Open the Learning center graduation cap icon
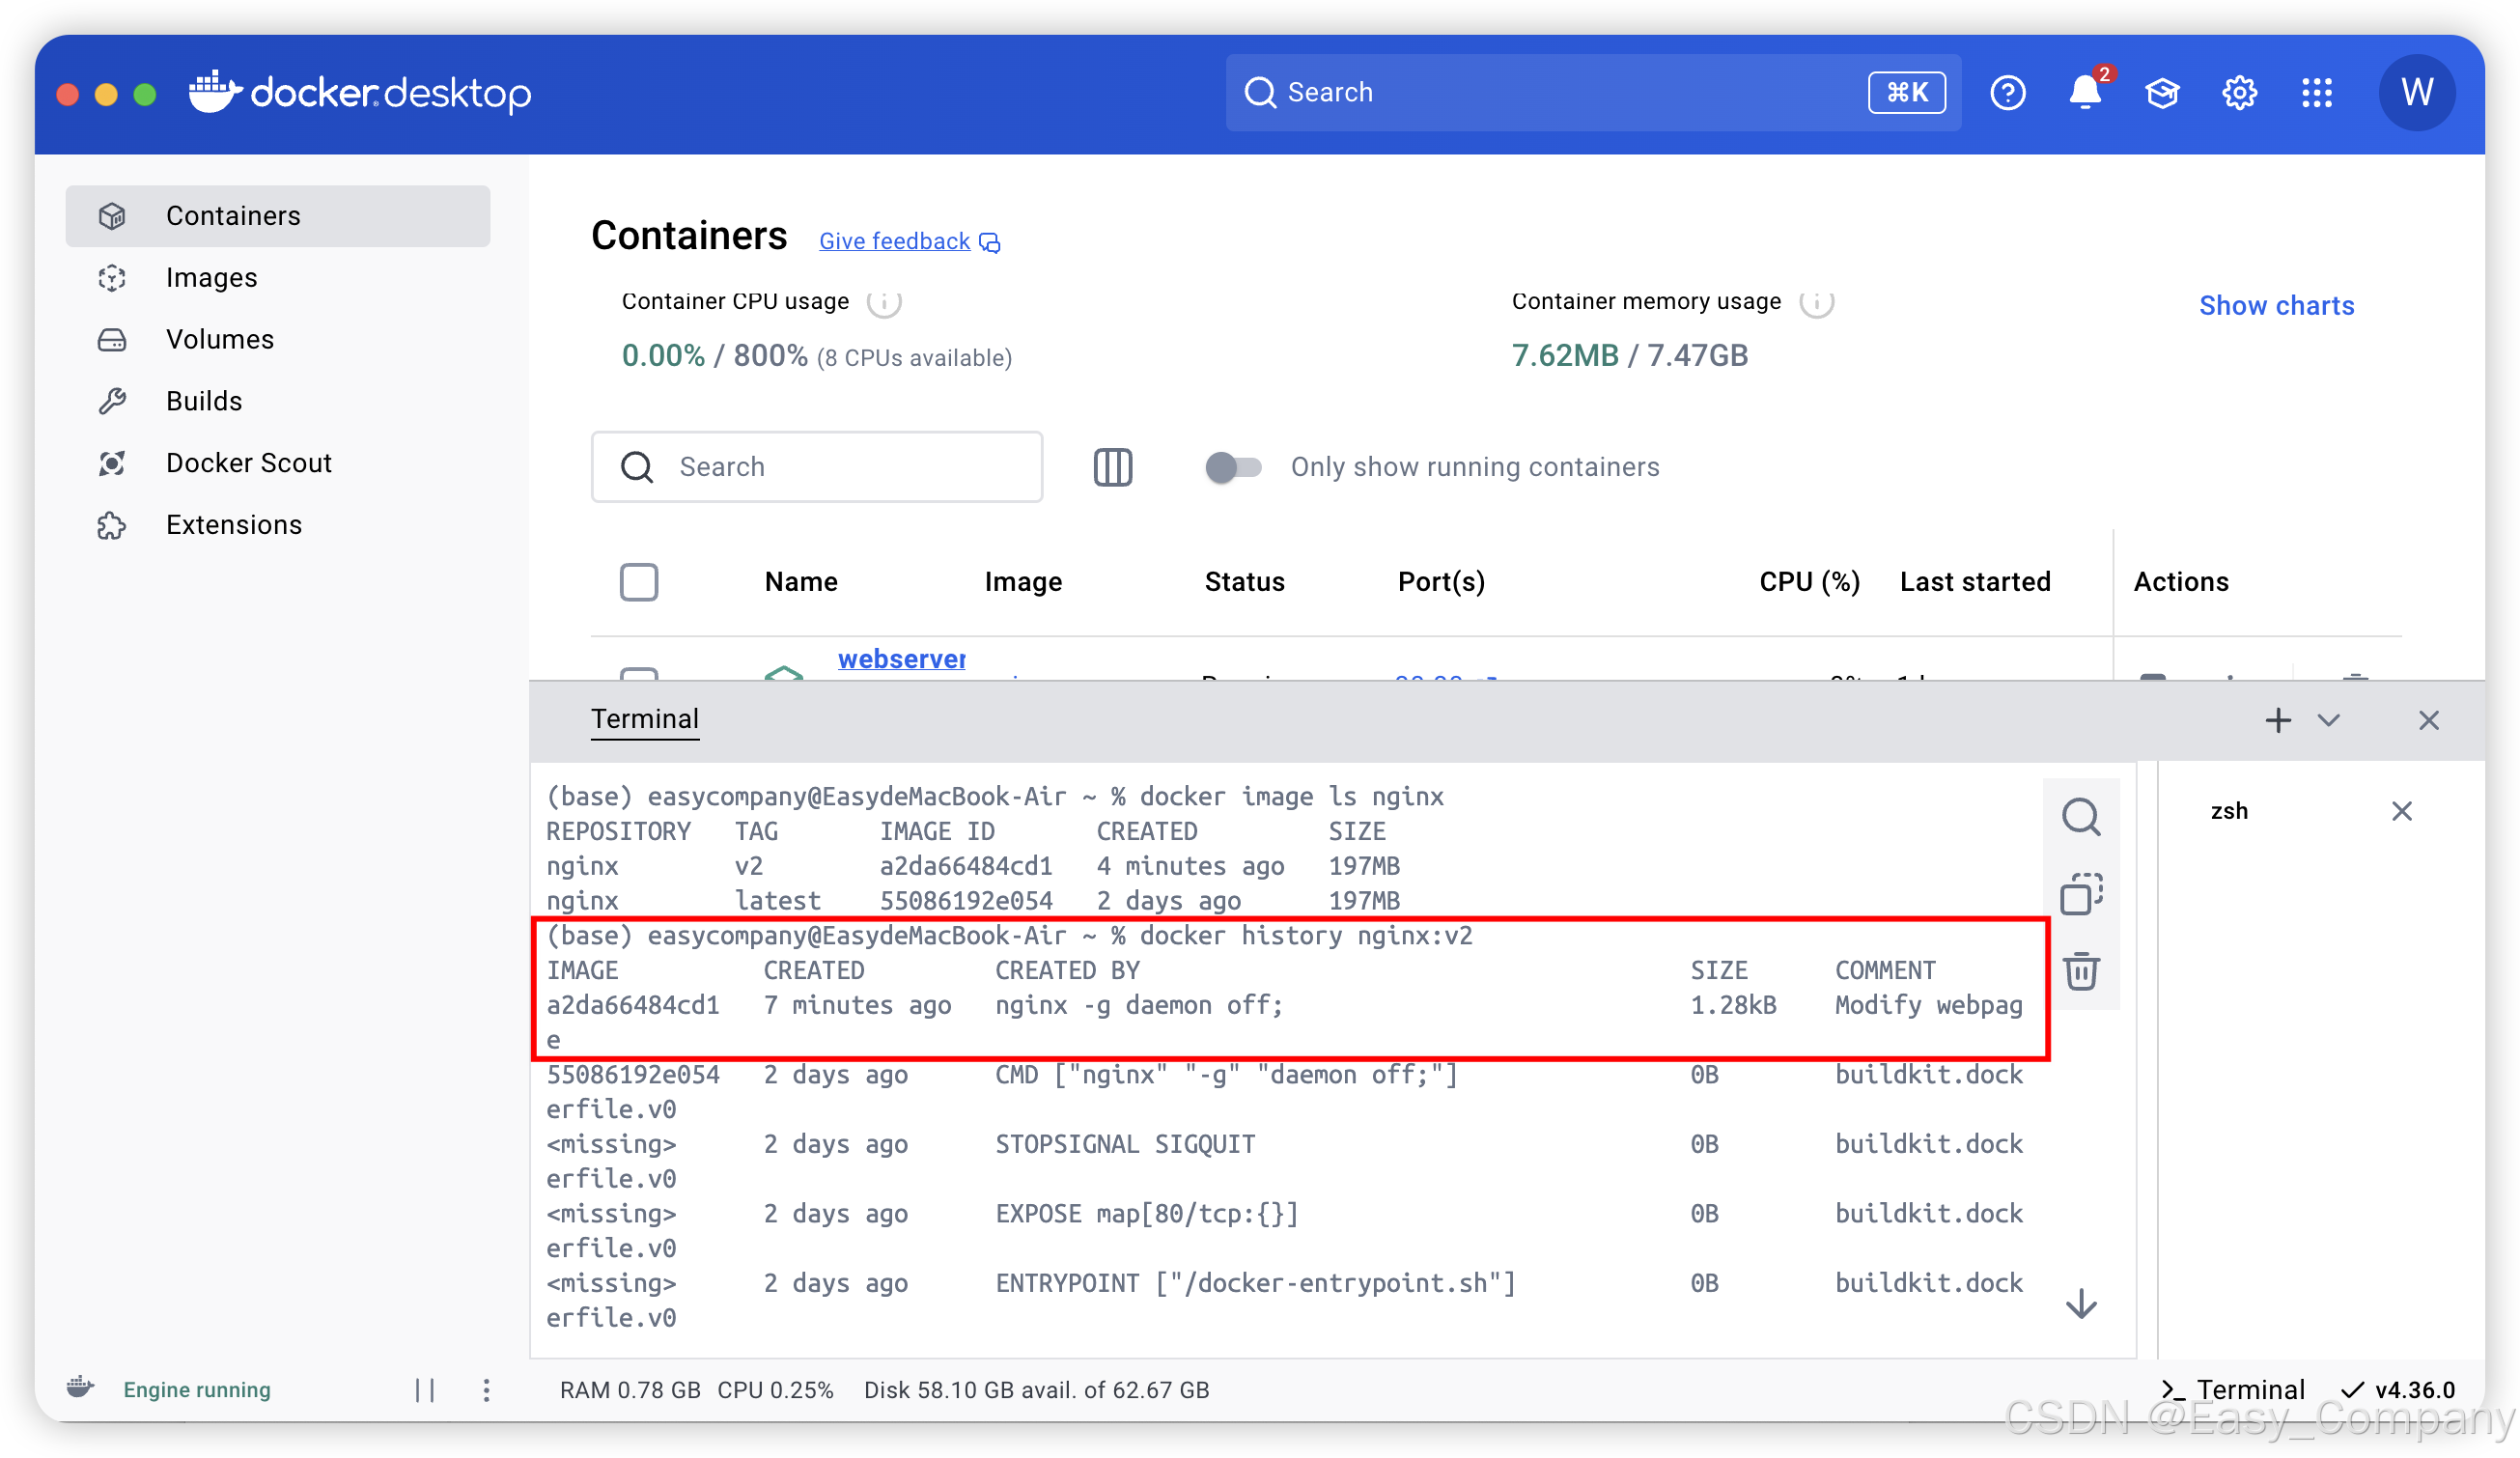 click(x=2161, y=93)
